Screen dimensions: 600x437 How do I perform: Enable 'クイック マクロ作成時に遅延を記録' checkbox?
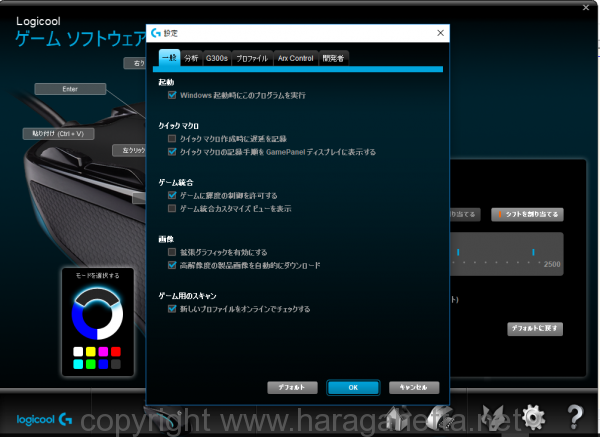coord(172,139)
